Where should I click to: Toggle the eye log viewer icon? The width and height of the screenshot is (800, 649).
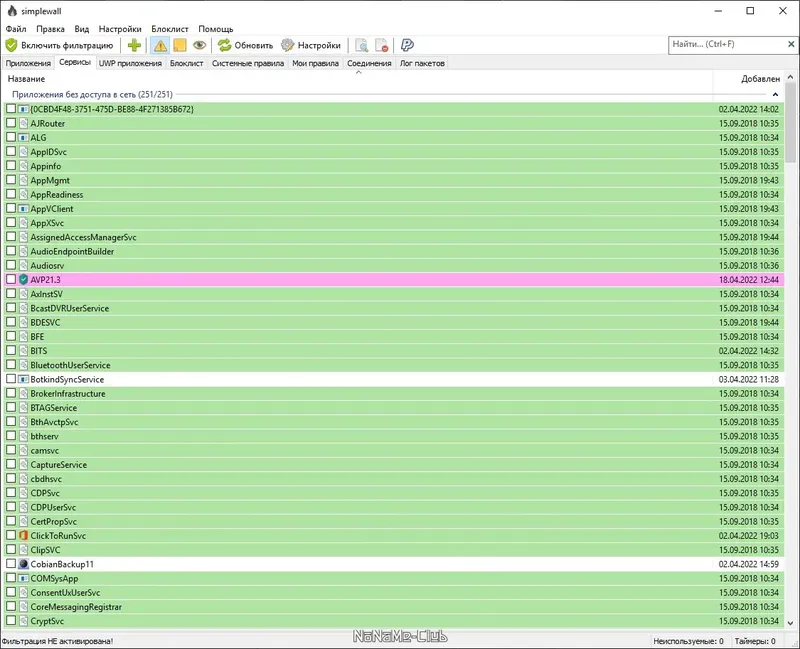point(199,45)
